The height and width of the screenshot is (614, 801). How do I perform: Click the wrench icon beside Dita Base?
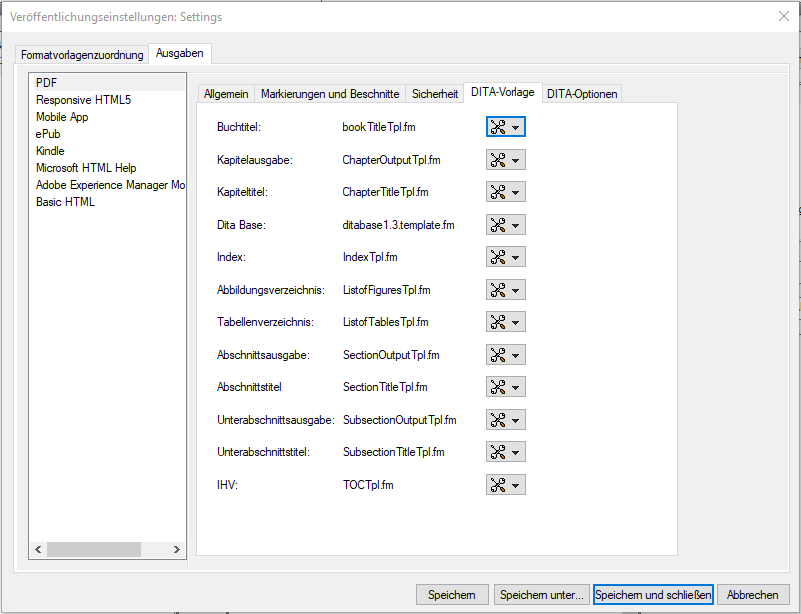pyautogui.click(x=500, y=224)
